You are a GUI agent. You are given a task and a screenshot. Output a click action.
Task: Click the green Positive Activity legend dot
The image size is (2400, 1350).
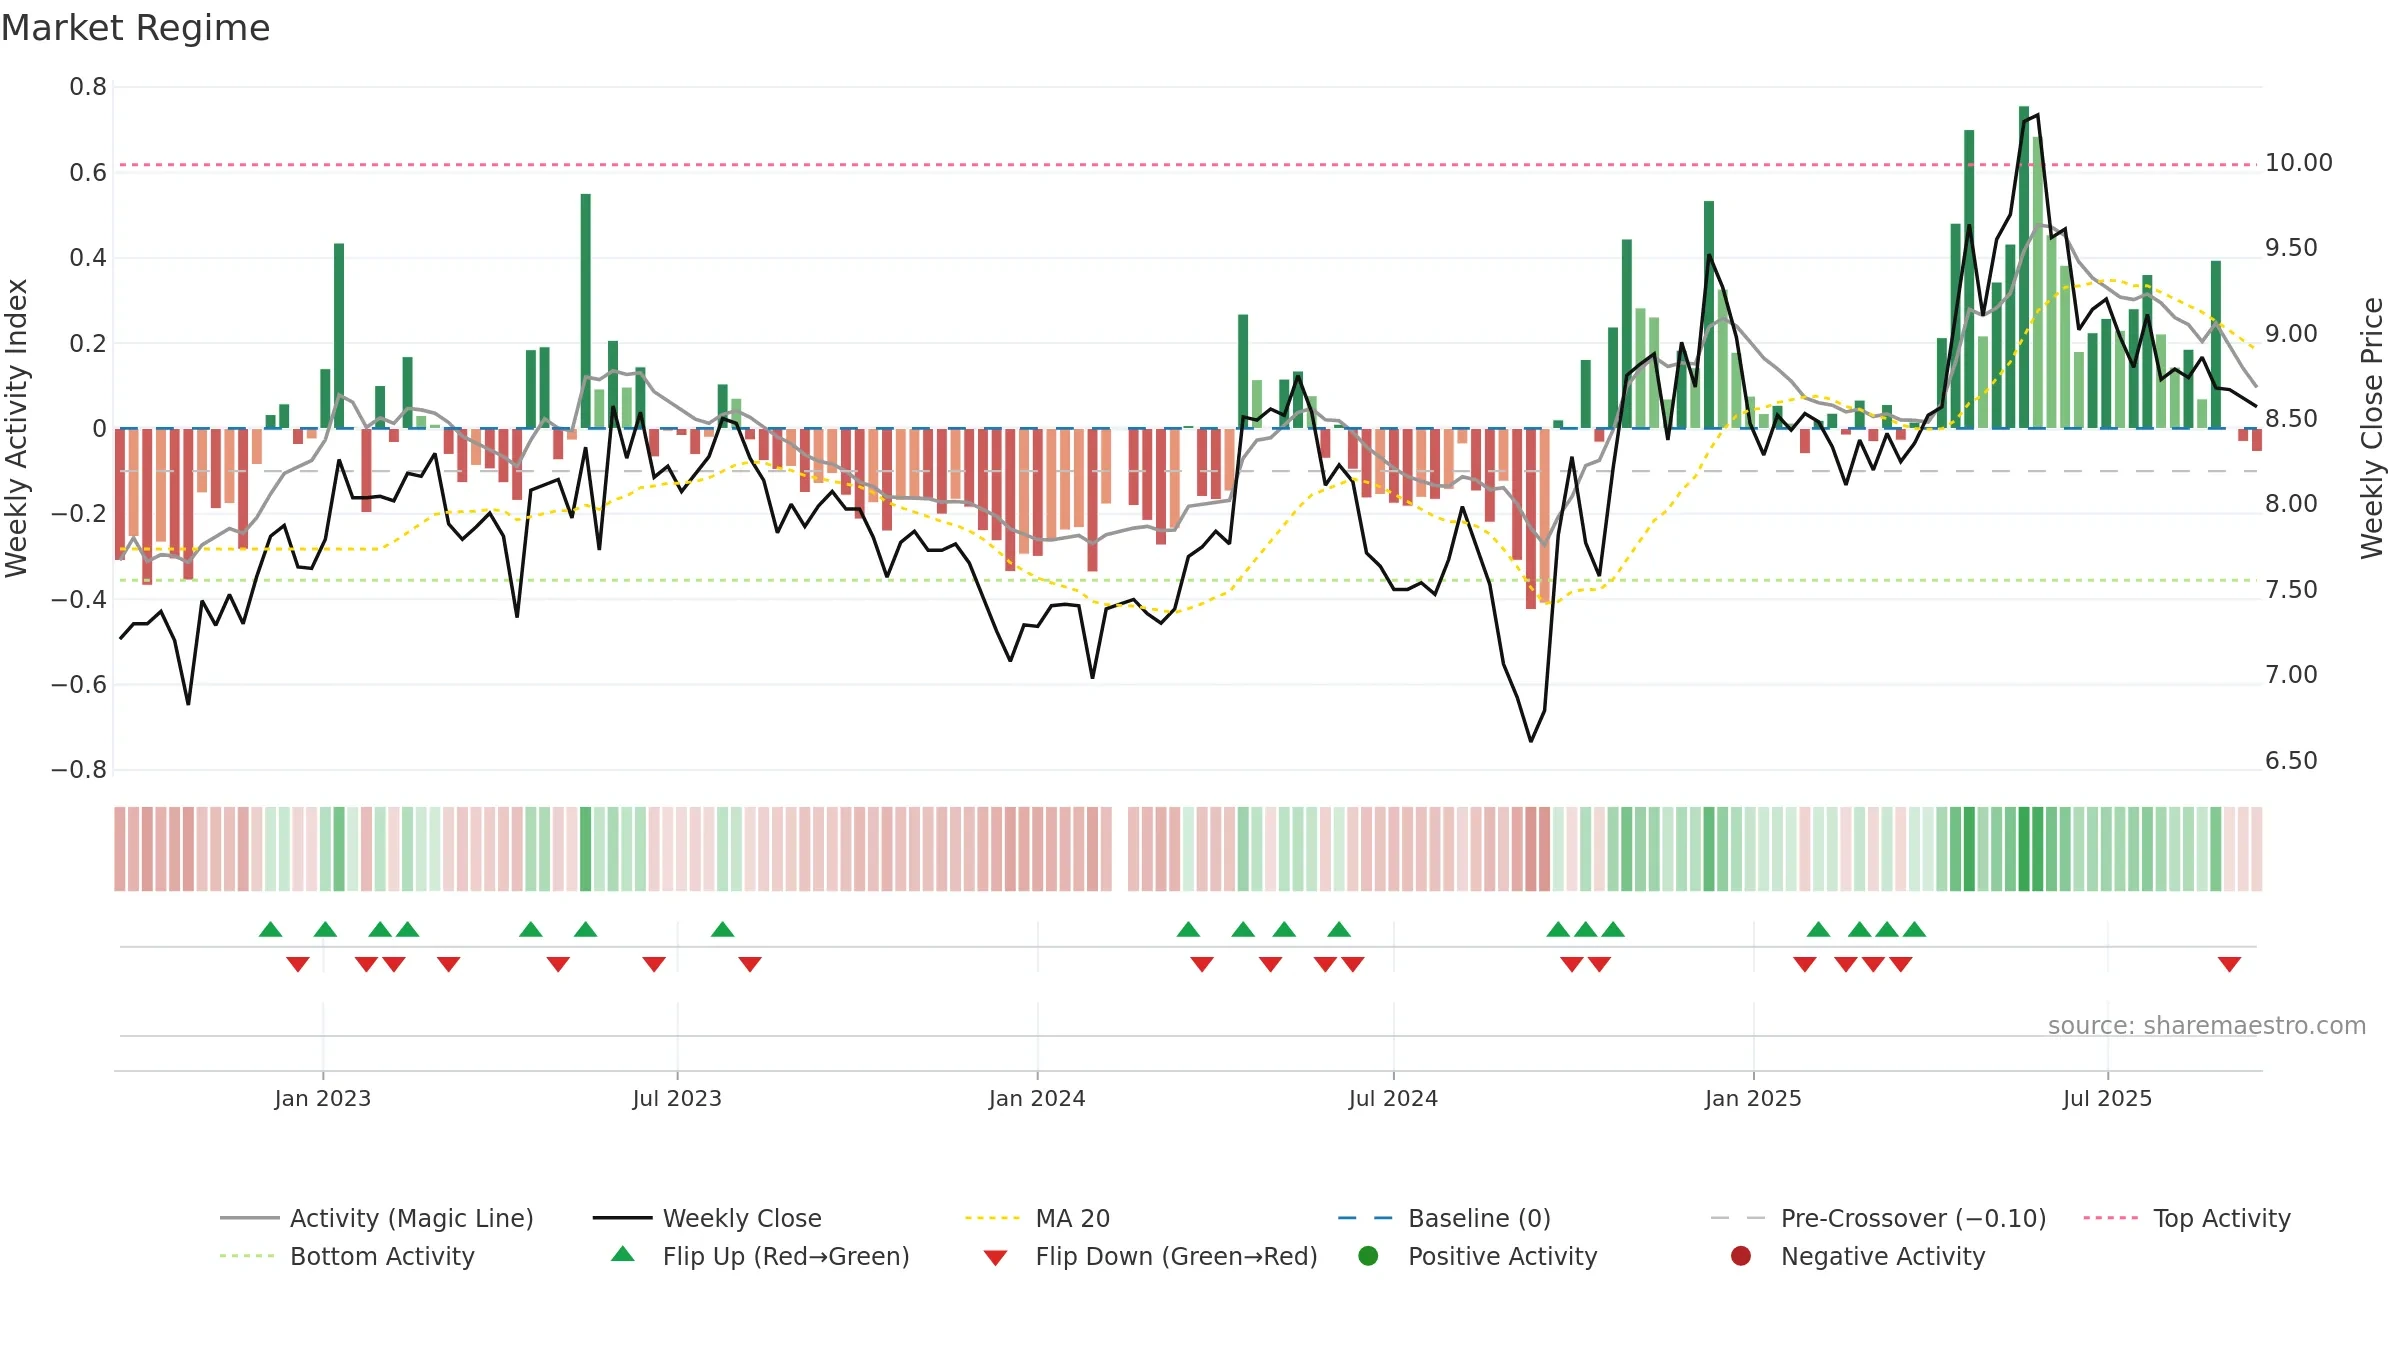(x=1369, y=1255)
